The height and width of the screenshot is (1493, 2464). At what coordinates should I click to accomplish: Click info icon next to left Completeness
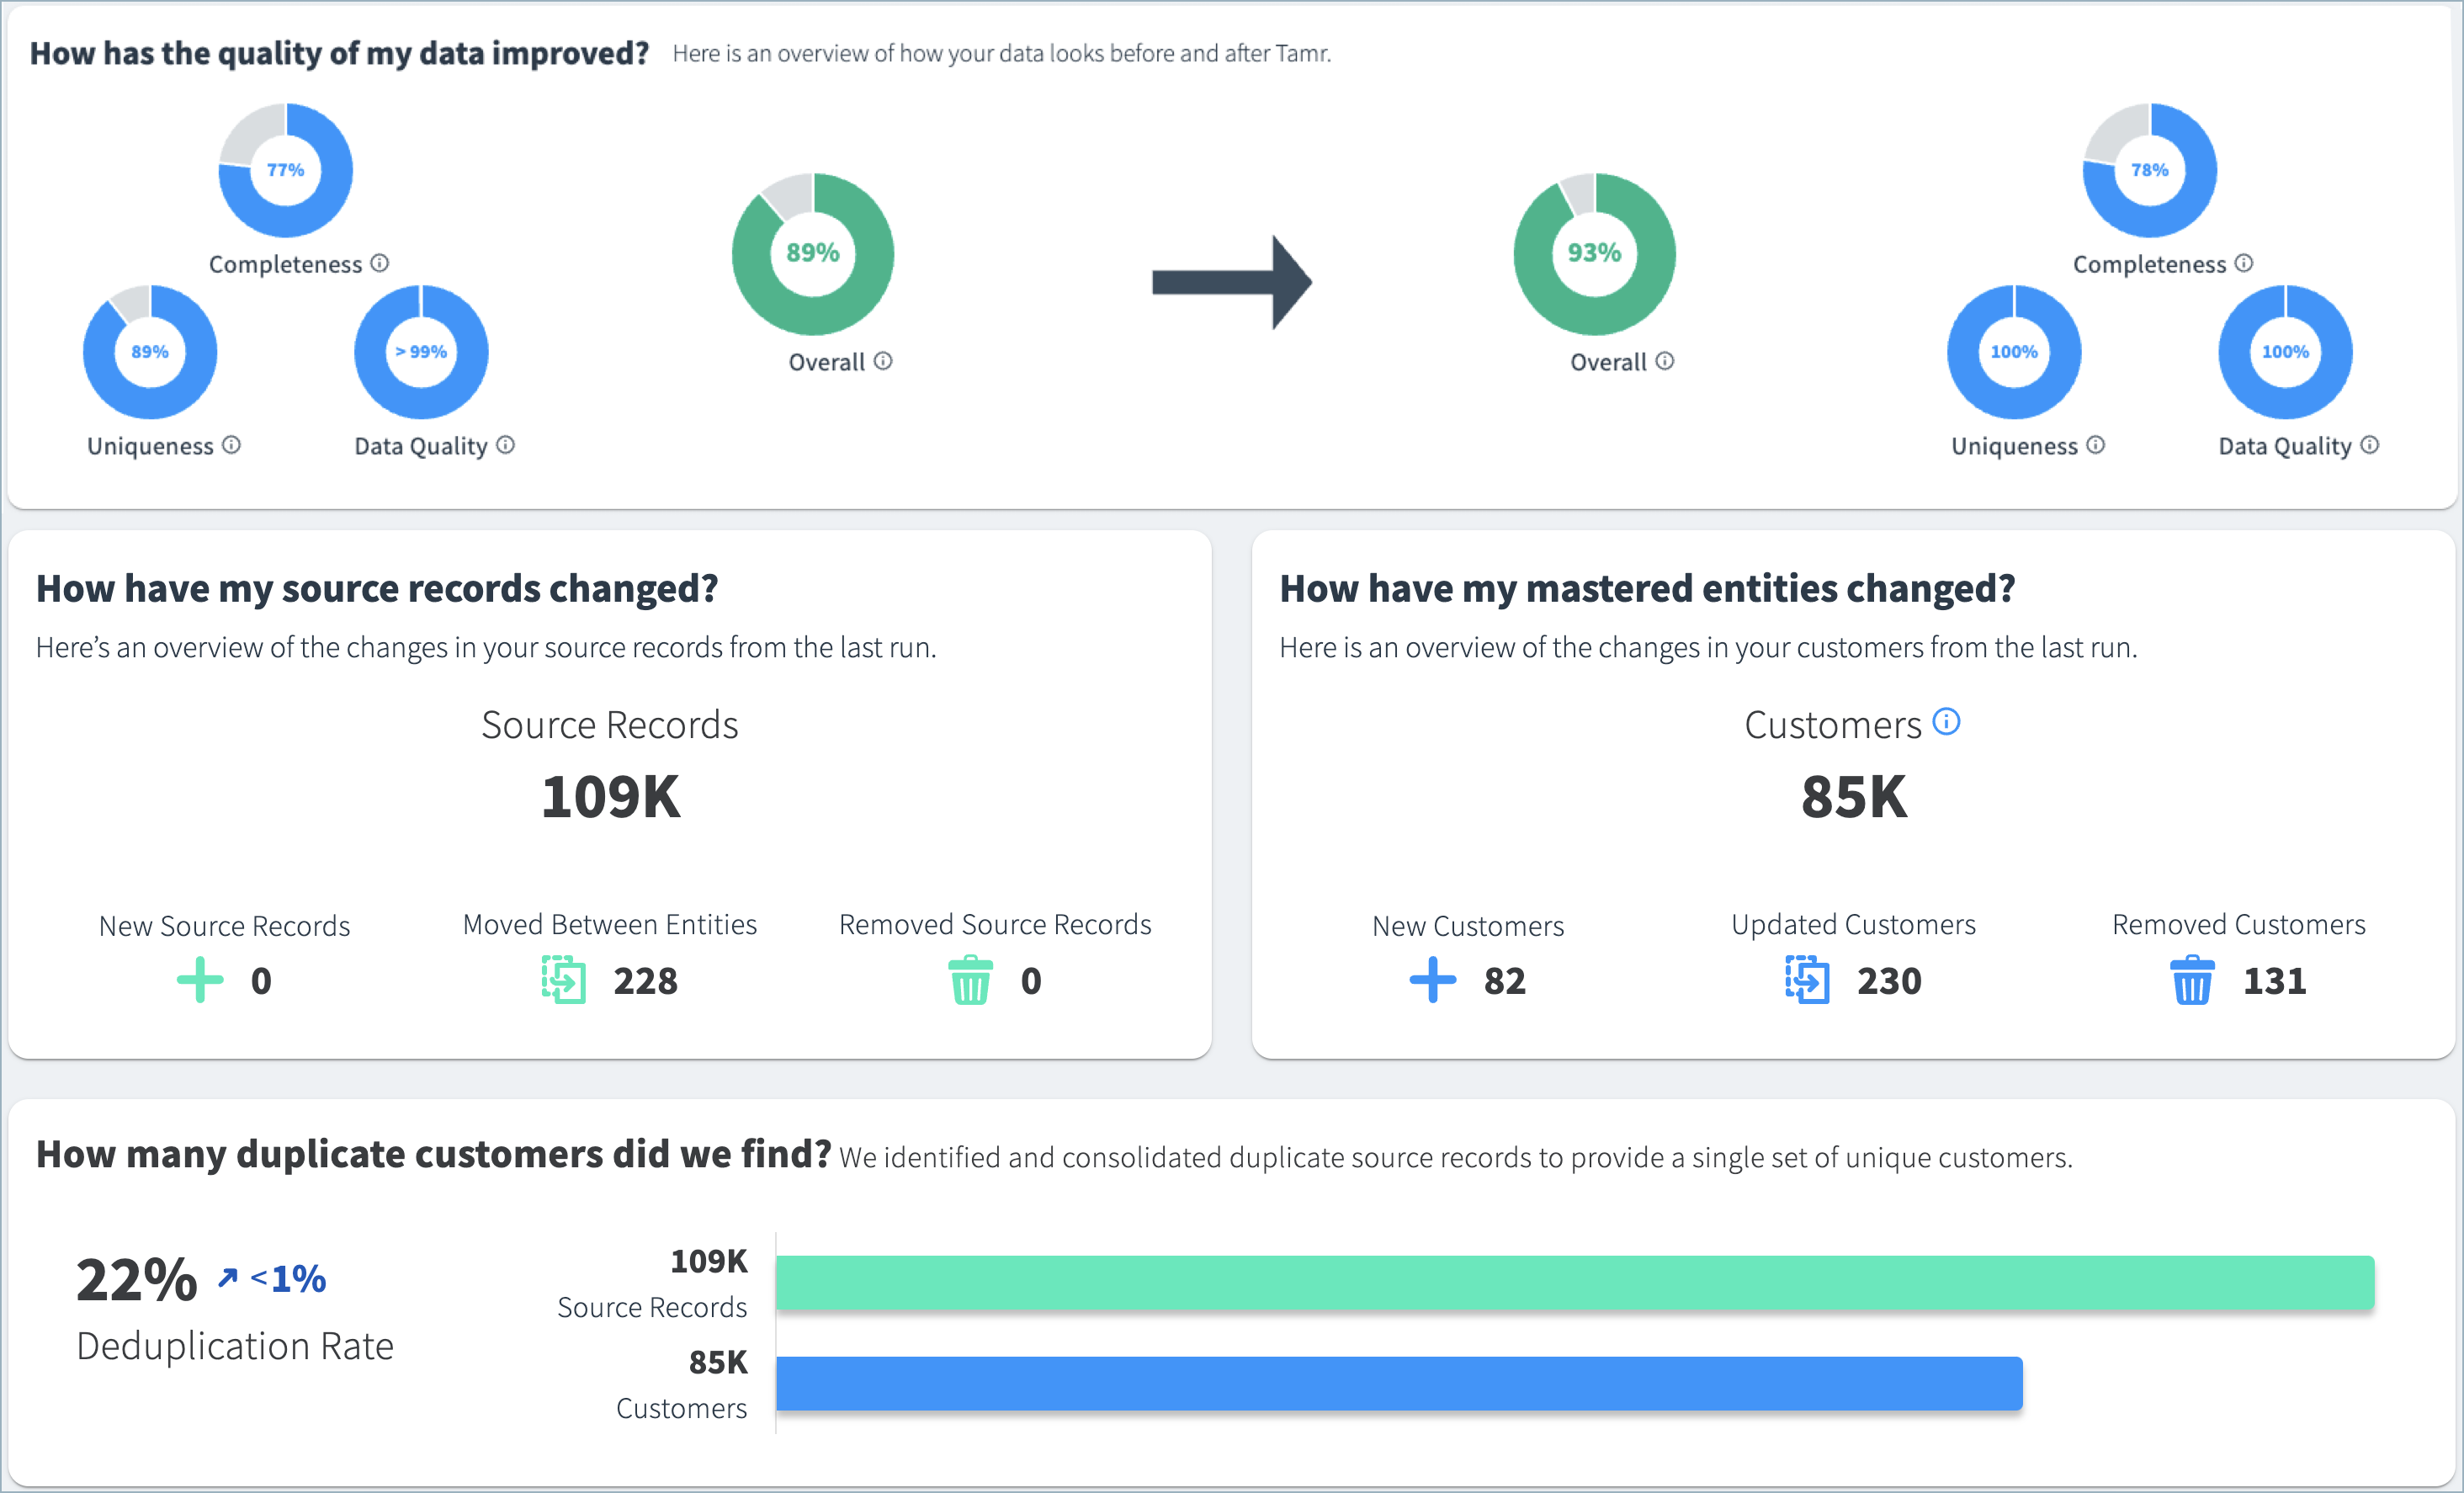coord(380,263)
